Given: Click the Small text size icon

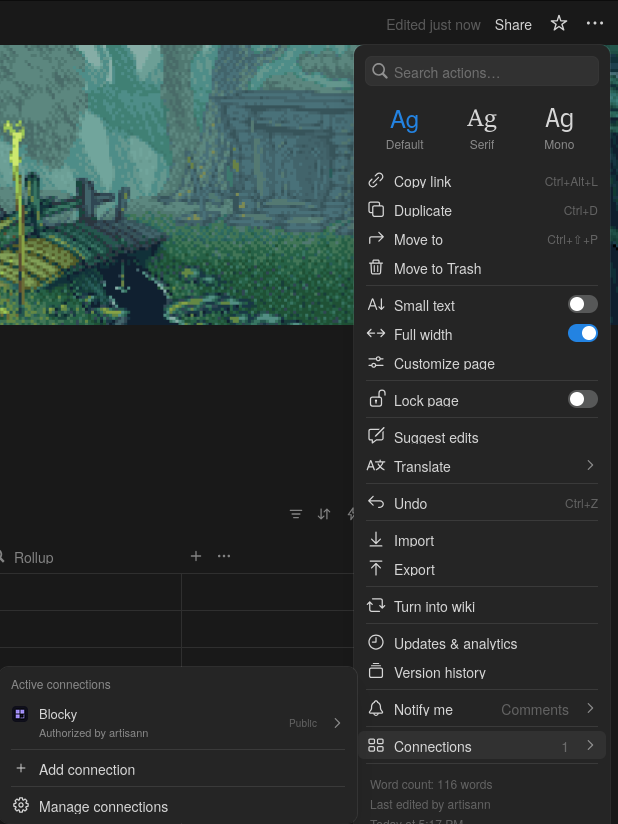Looking at the screenshot, I should [x=376, y=304].
